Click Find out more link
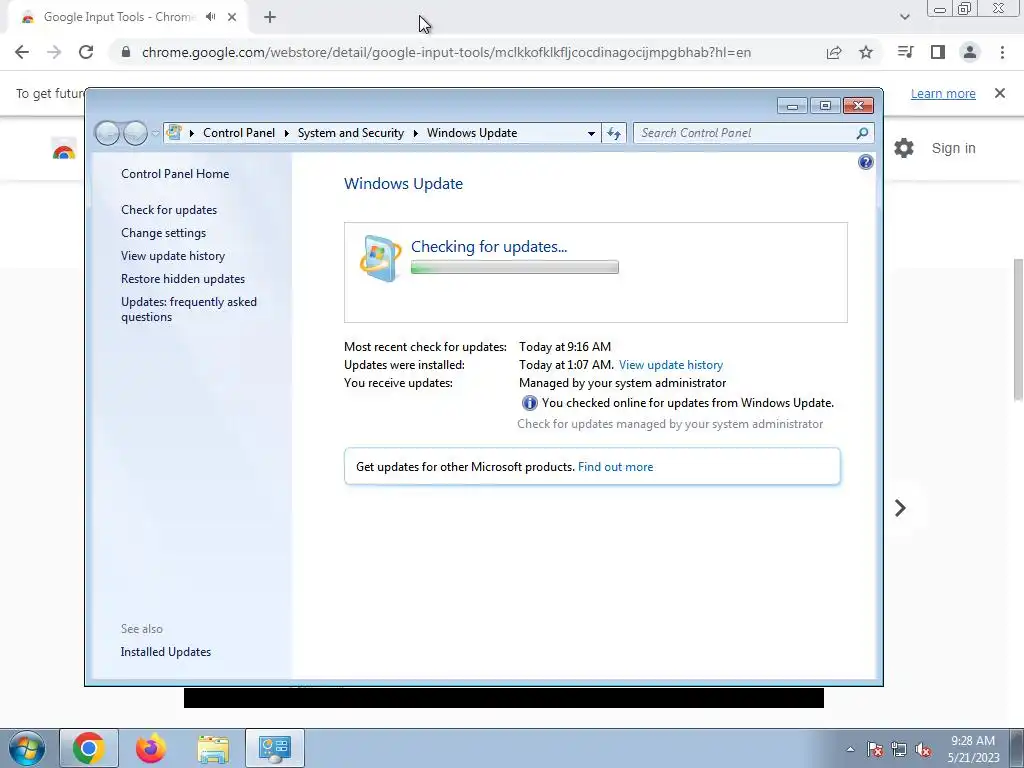The height and width of the screenshot is (768, 1024). coord(615,467)
